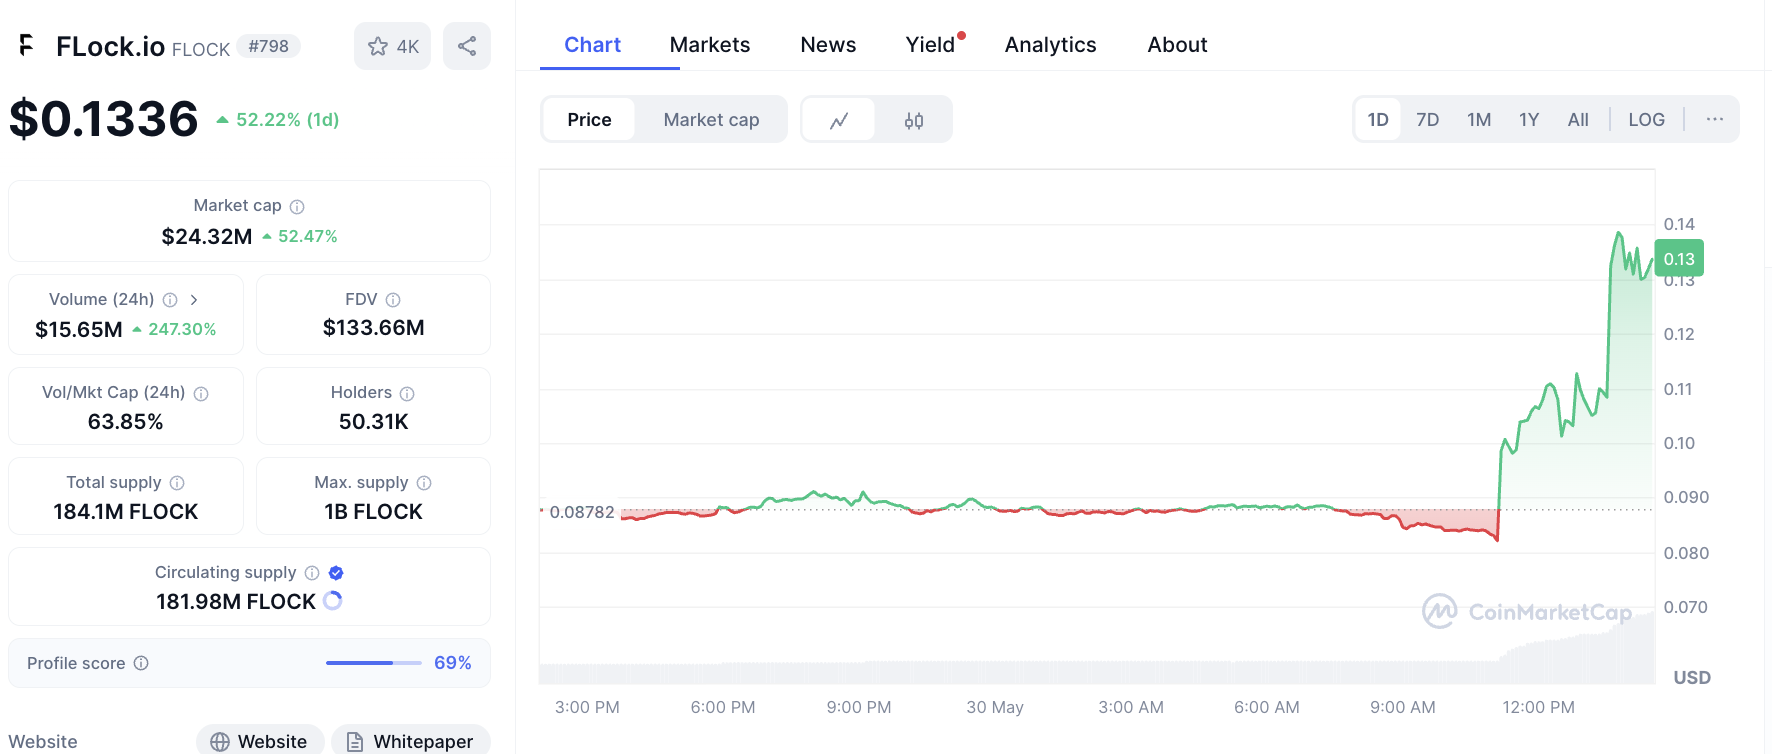Open Circulating supply info icon
Viewport: 1772px width, 754px height.
[x=312, y=573]
